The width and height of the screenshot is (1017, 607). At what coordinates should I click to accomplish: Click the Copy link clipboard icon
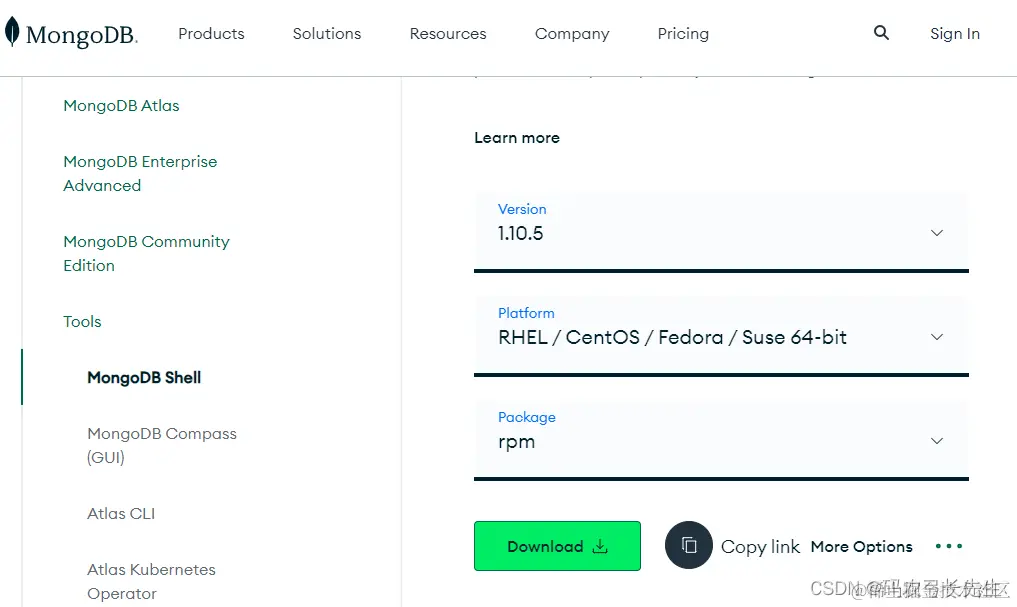click(x=689, y=546)
